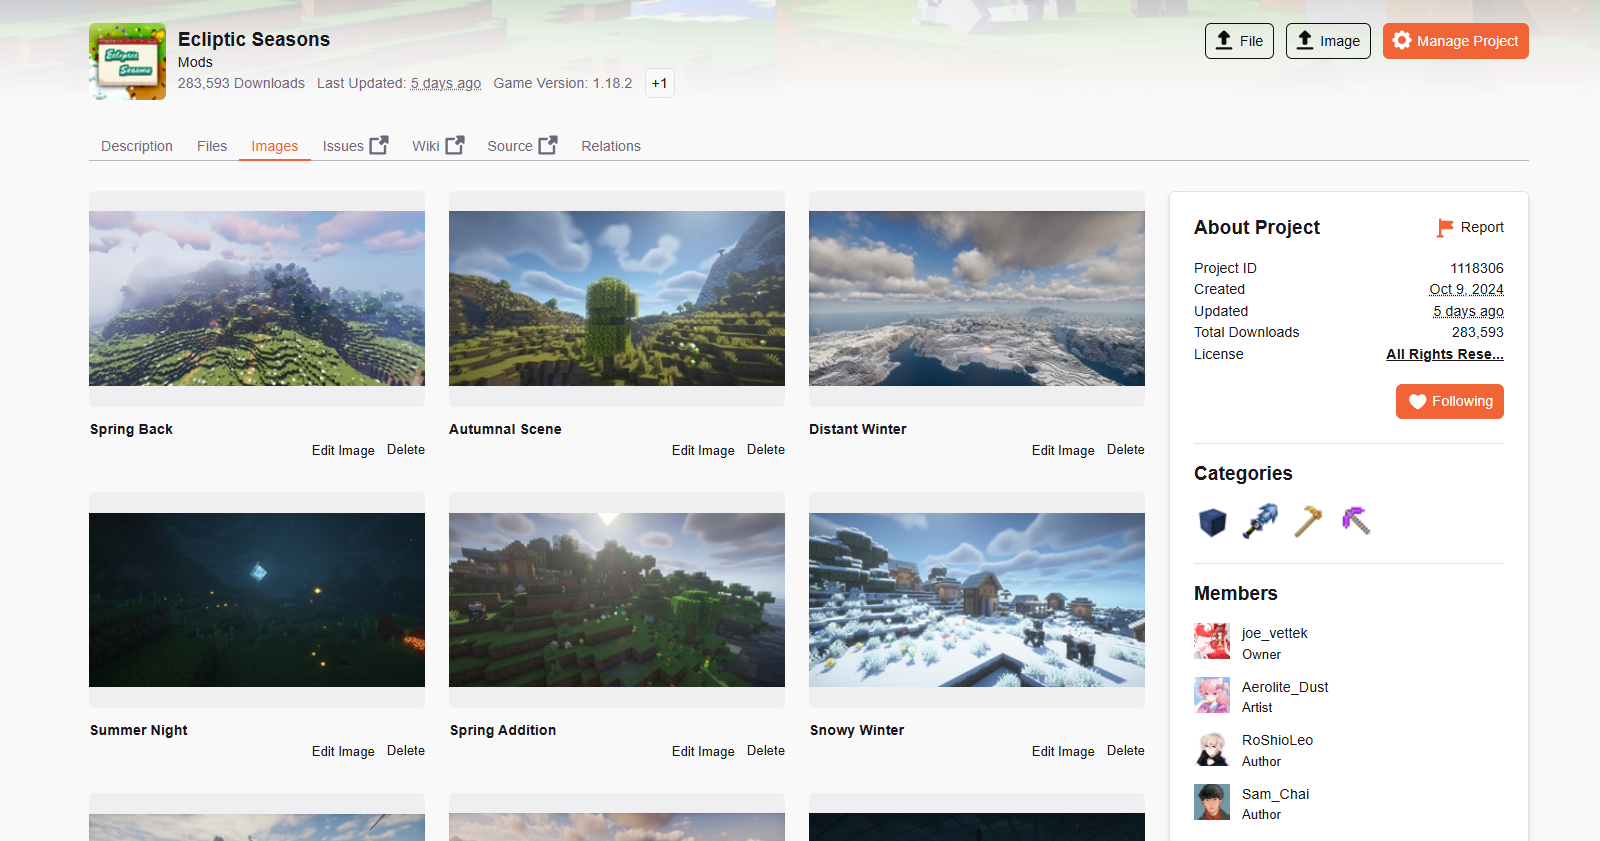Click the sword category icon
1600x841 pixels.
tap(1260, 521)
